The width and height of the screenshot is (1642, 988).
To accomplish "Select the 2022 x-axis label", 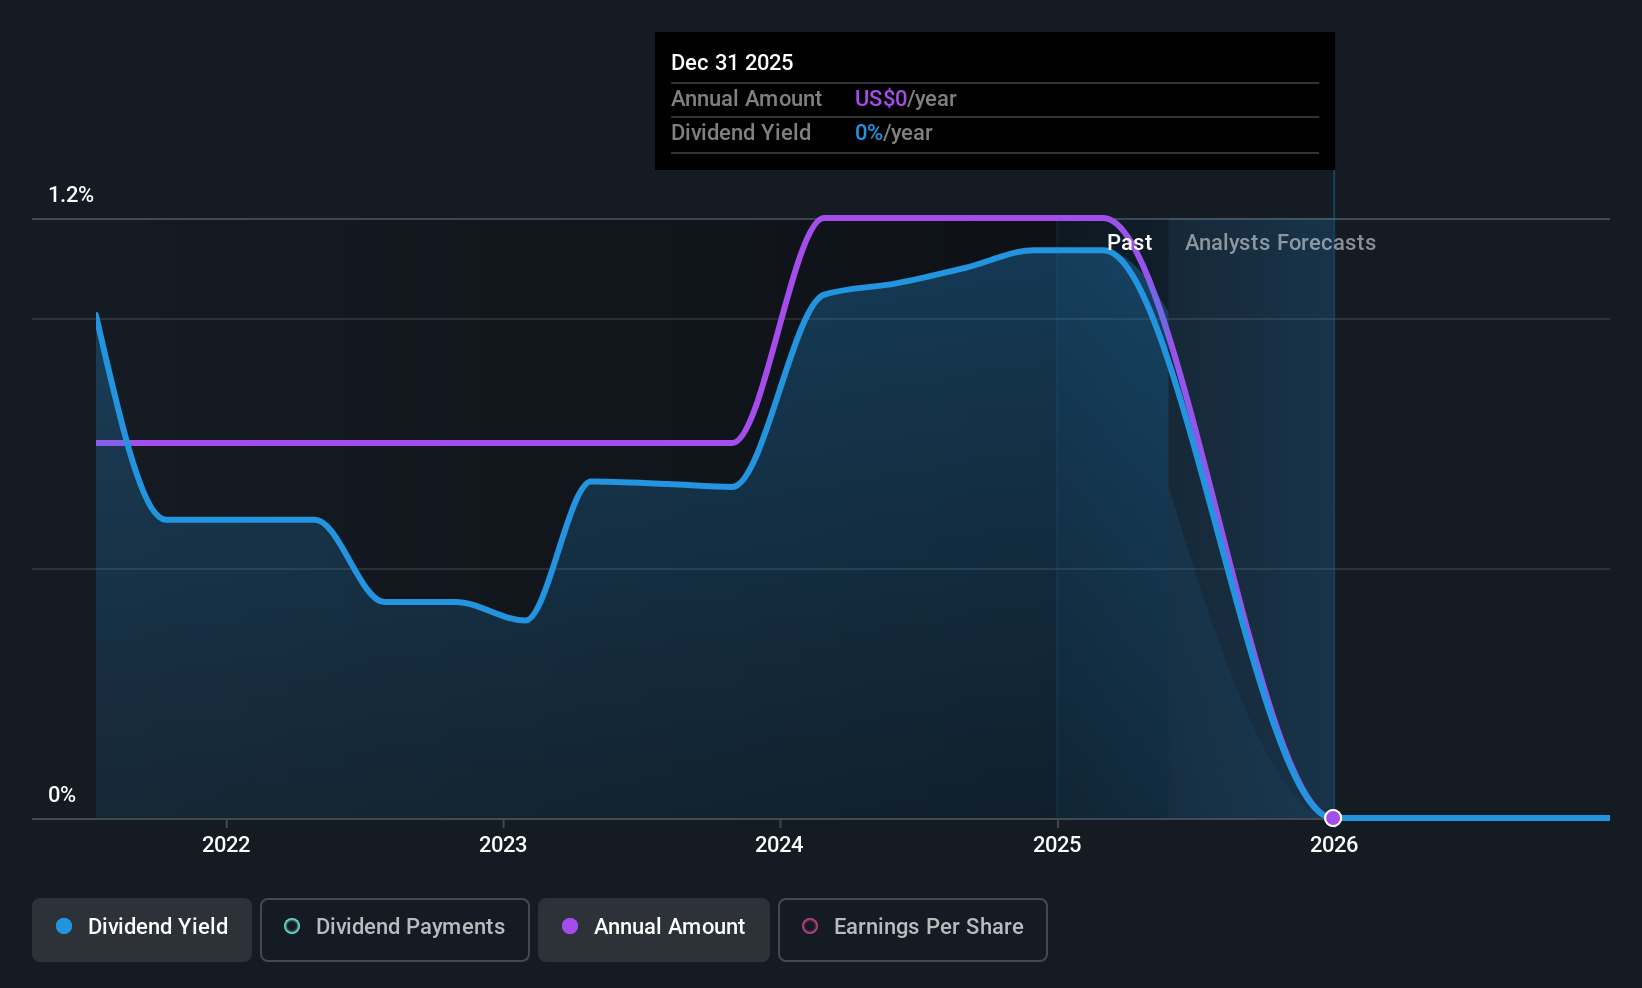I will coord(226,844).
